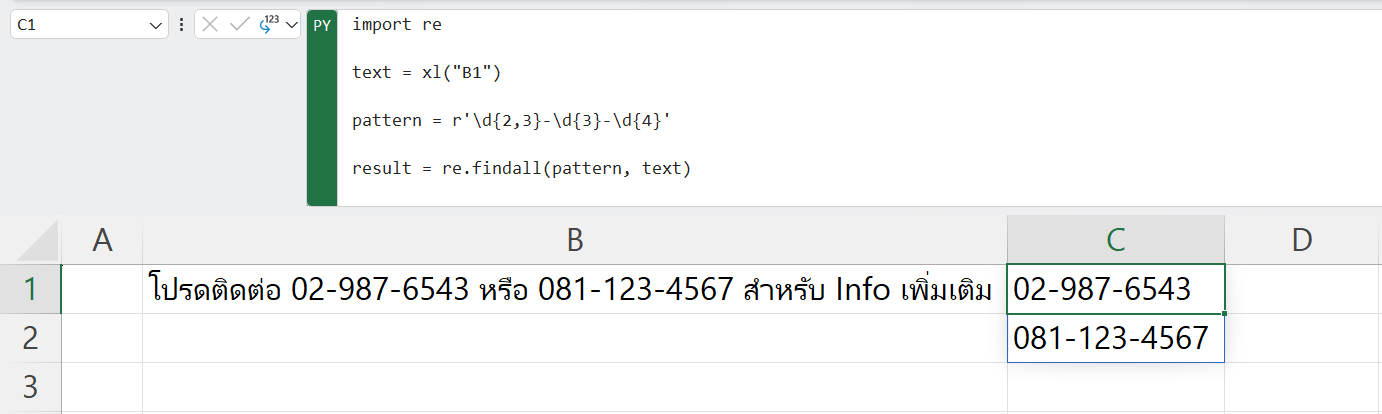Select row 3 header
The width and height of the screenshot is (1382, 414).
(30, 386)
